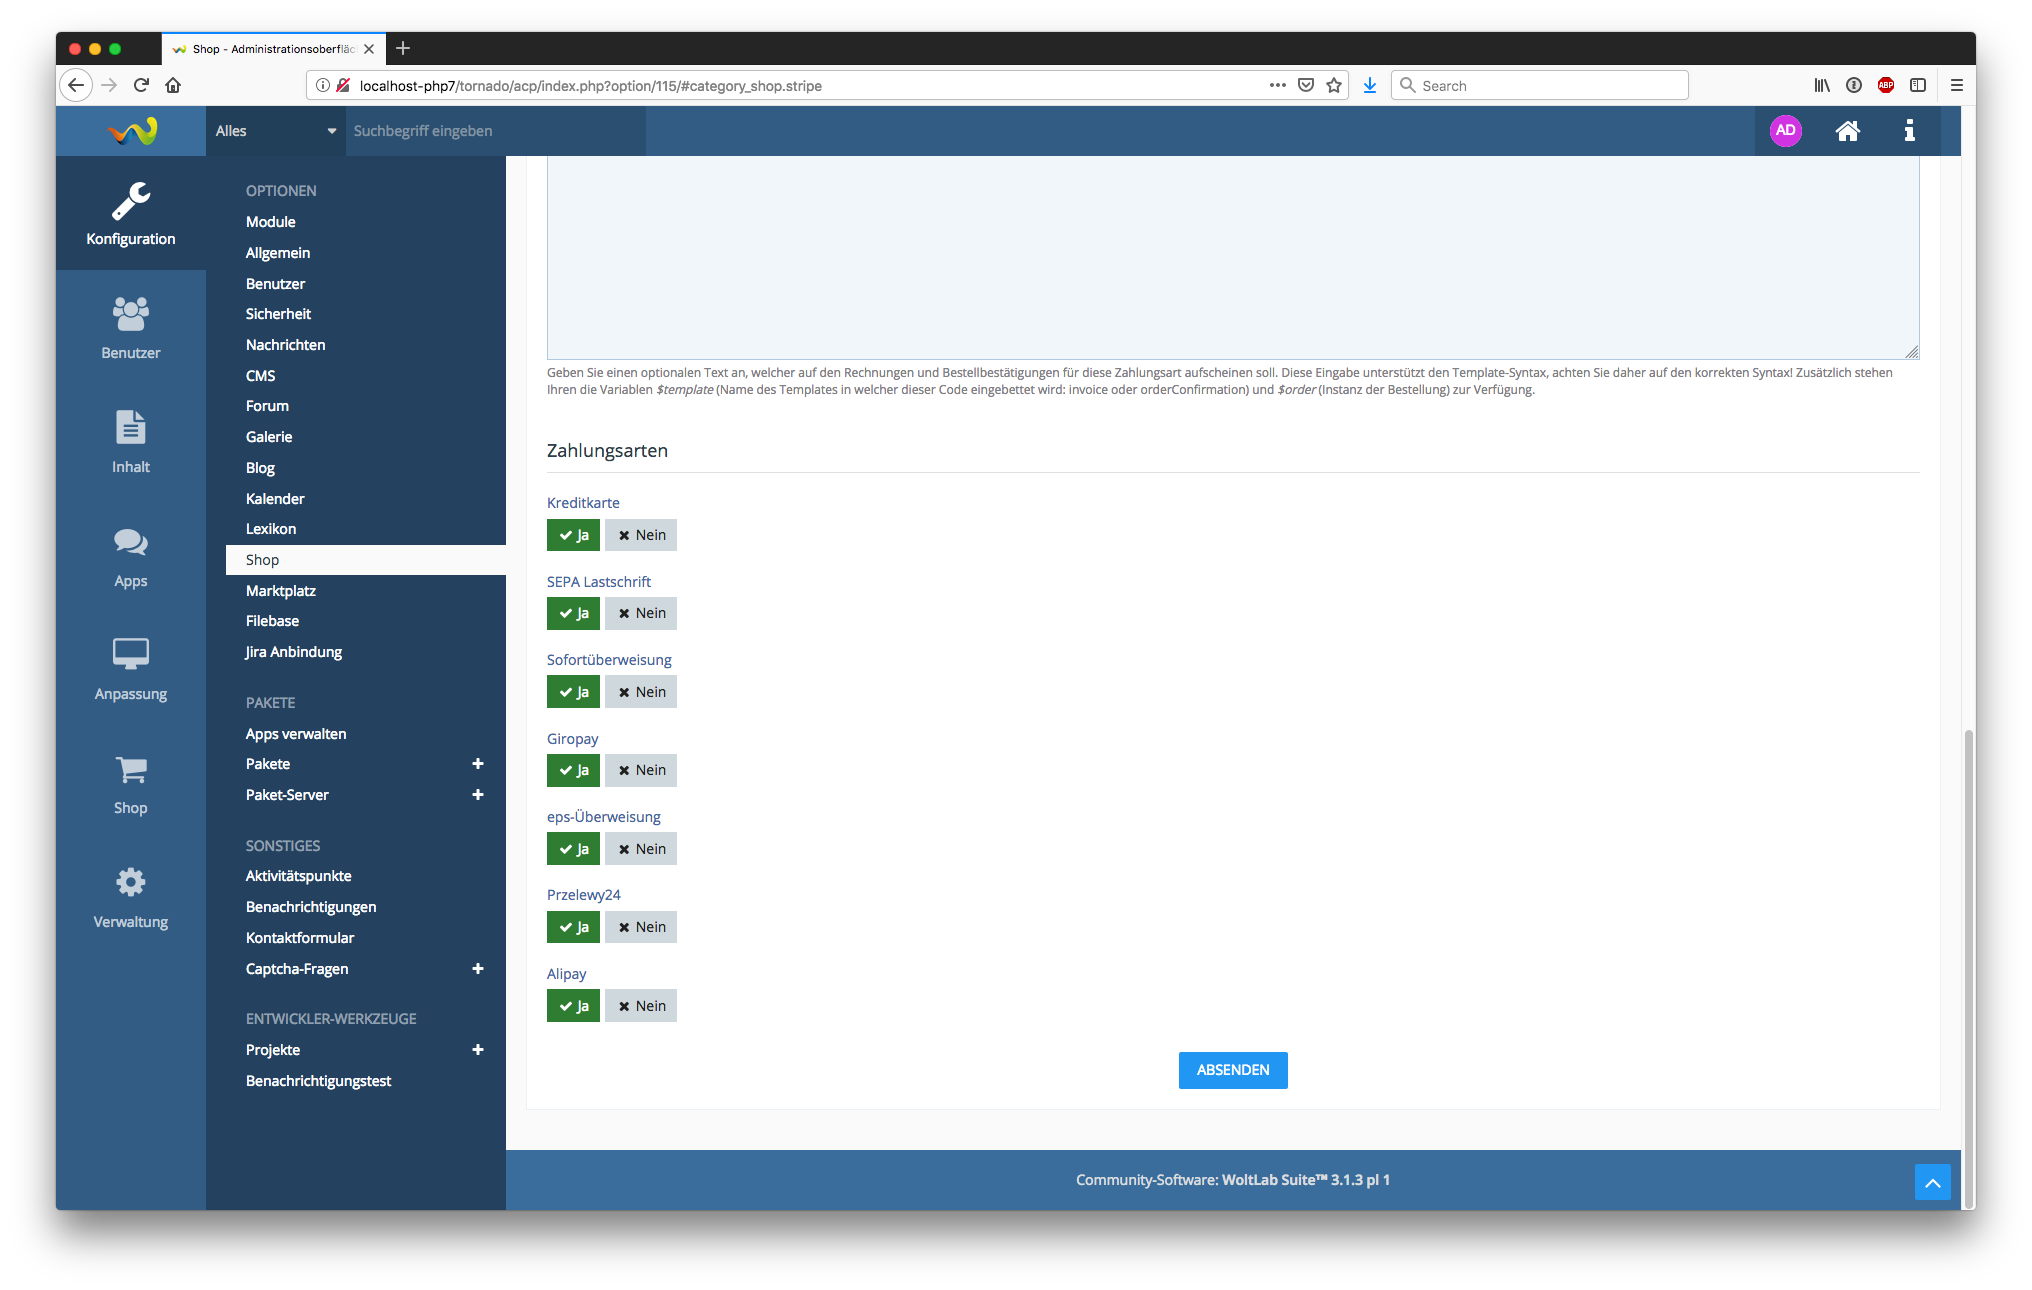Image resolution: width=2032 pixels, height=1290 pixels.
Task: Open the Alles search scope dropdown
Action: coord(275,131)
